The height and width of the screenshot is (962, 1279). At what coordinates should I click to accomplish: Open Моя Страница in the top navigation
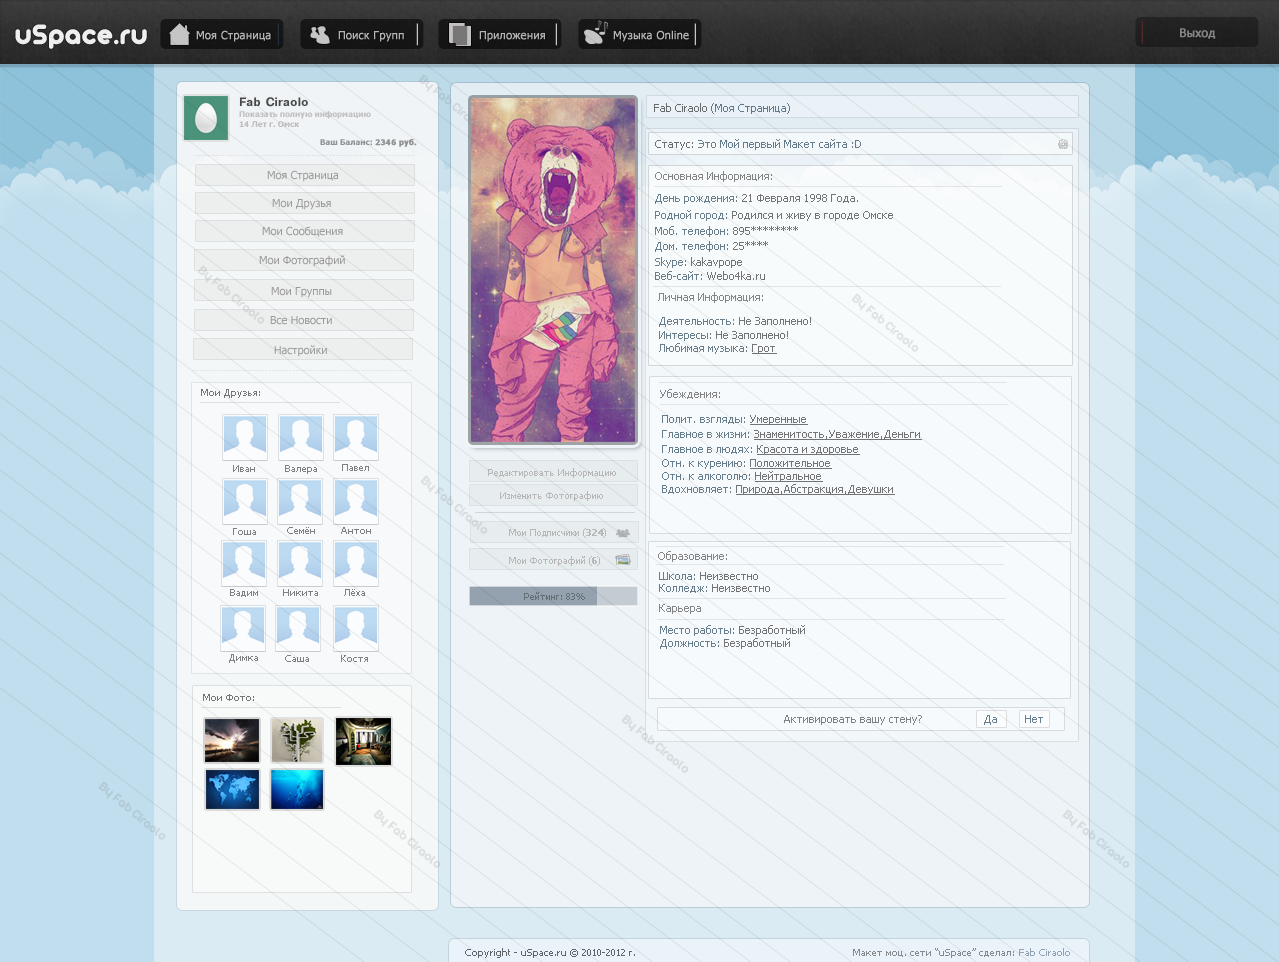222,34
